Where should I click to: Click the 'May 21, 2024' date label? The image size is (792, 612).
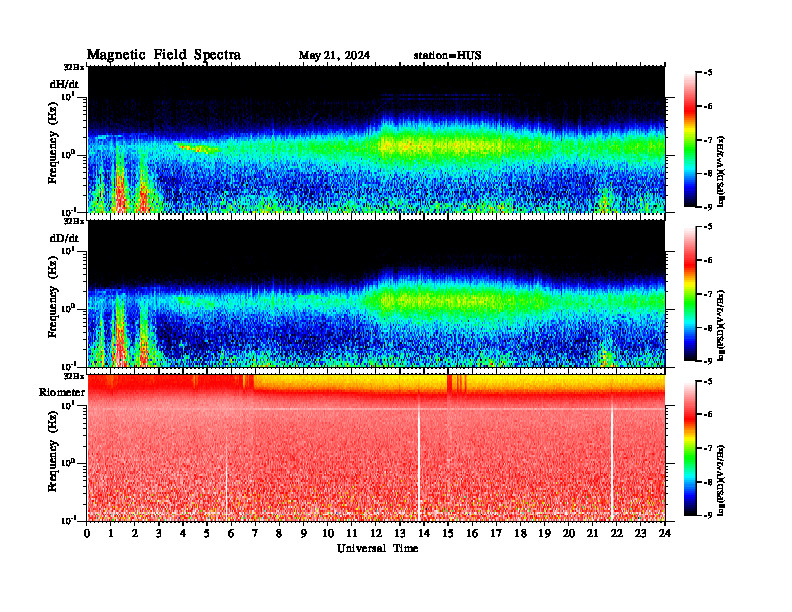(x=334, y=55)
